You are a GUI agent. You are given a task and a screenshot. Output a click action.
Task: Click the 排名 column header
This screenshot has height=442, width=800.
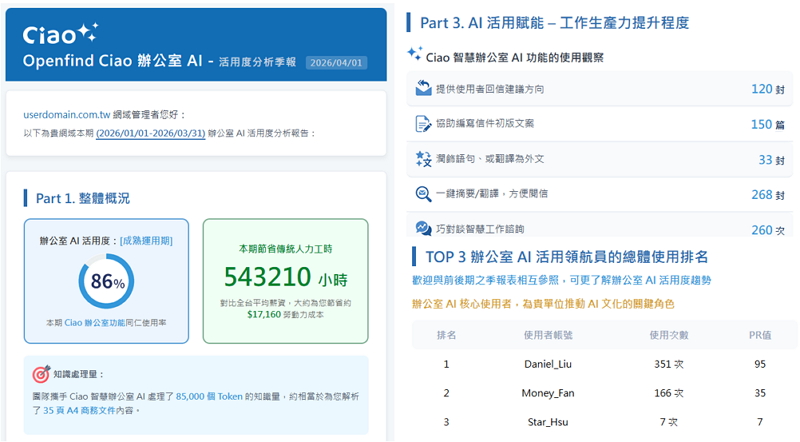click(446, 335)
